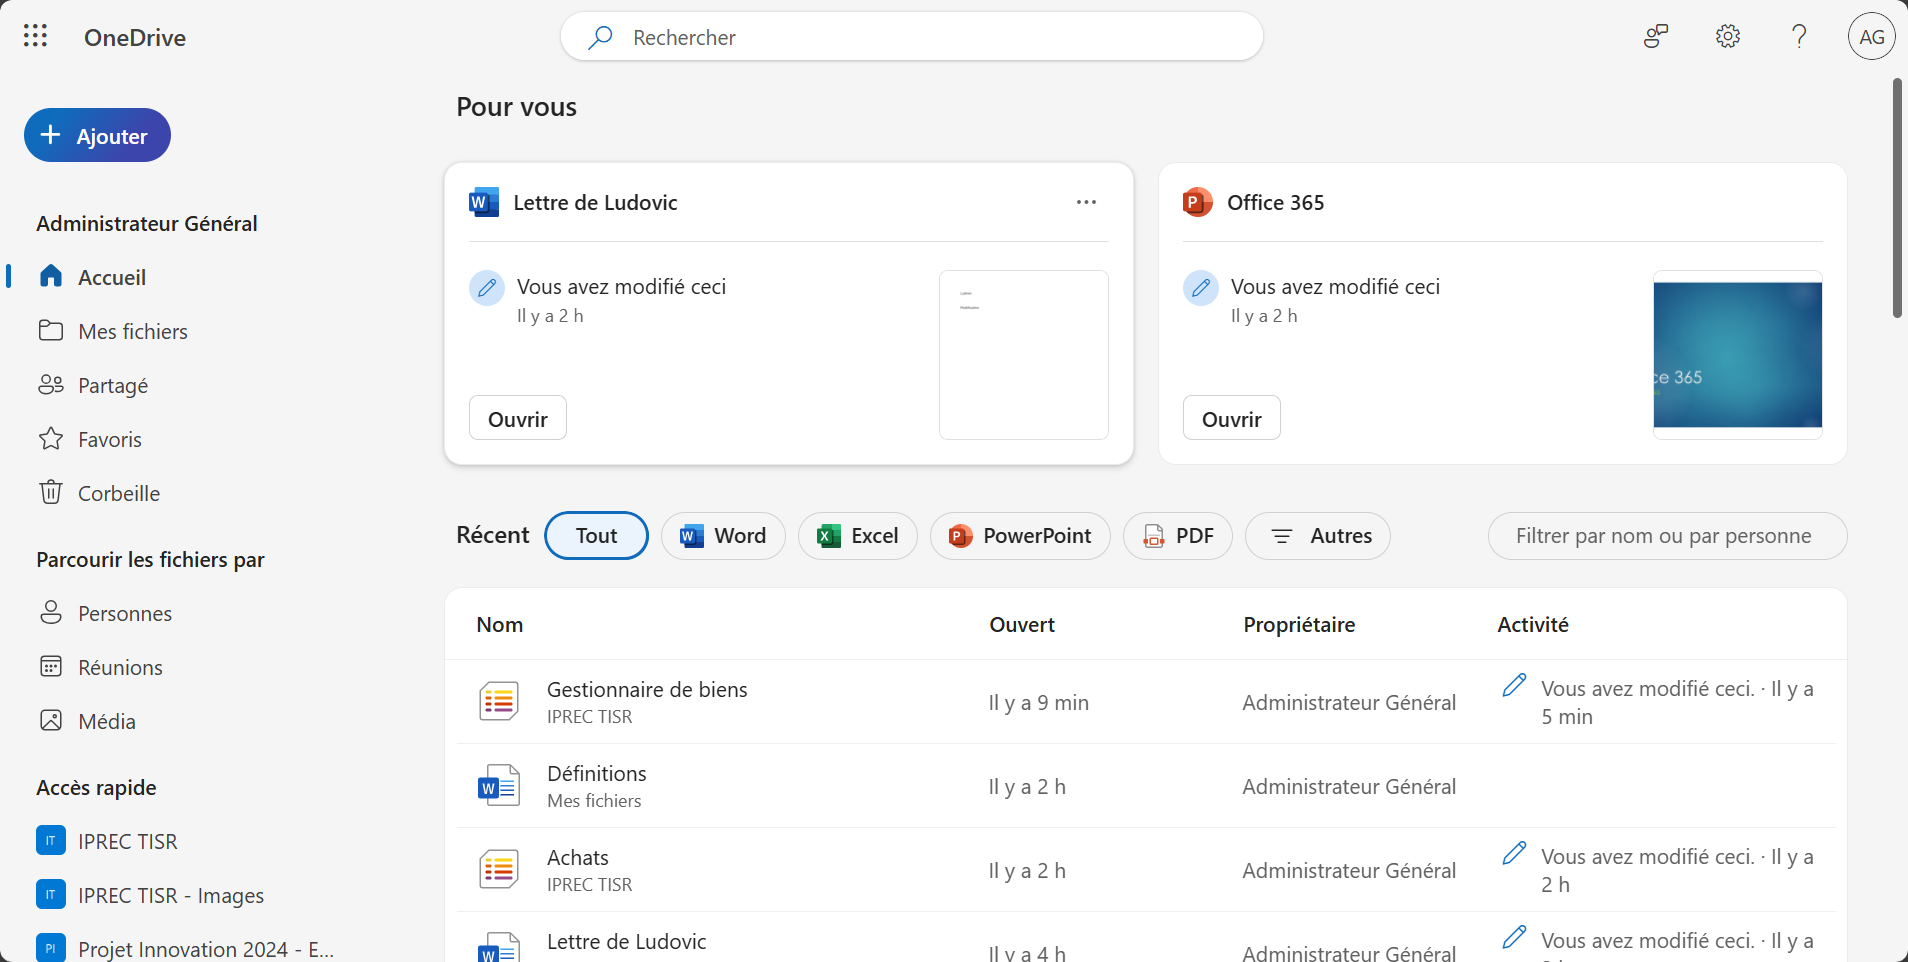
Task: Filter recent files by Excel
Action: (857, 536)
